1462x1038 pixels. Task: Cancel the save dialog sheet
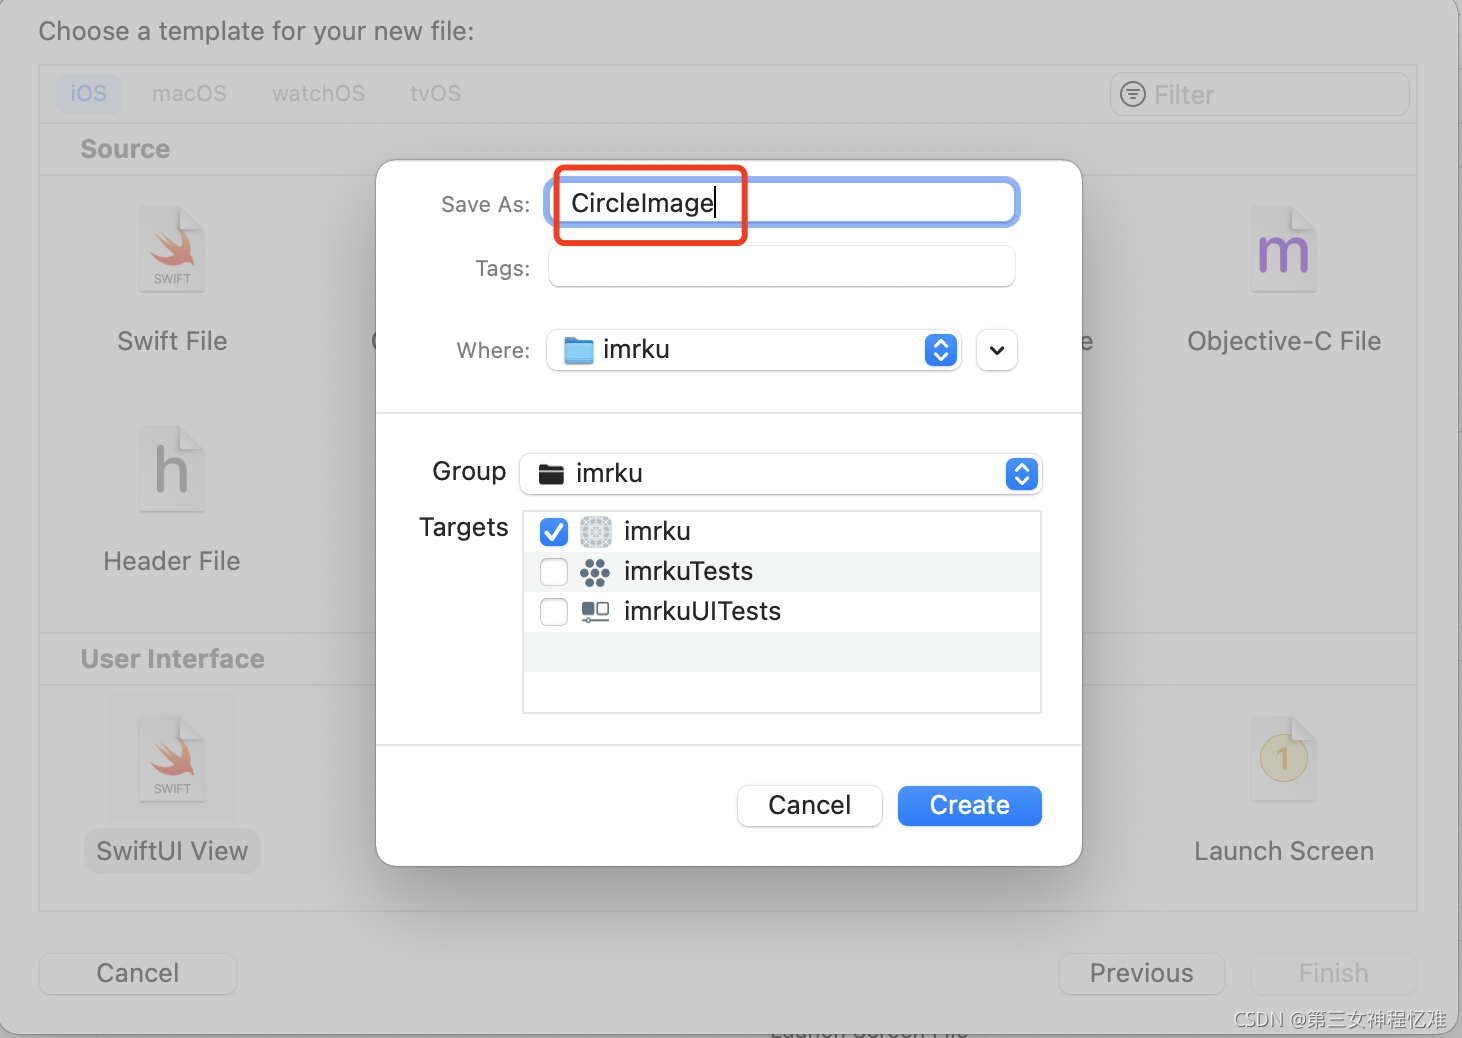810,806
